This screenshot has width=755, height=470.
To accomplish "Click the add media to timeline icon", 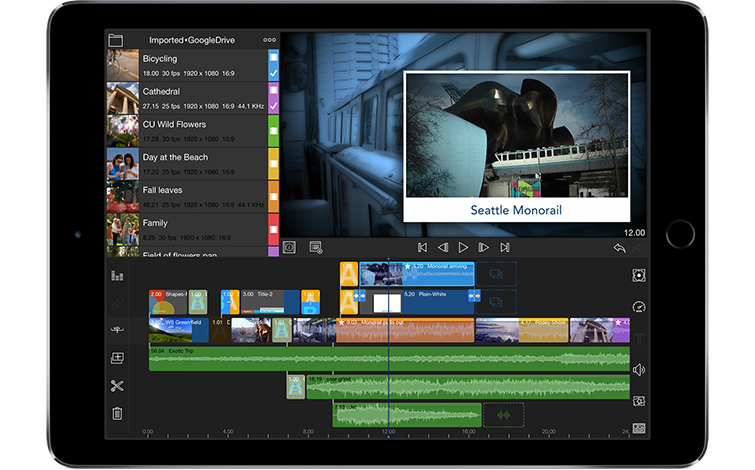I will [x=117, y=357].
